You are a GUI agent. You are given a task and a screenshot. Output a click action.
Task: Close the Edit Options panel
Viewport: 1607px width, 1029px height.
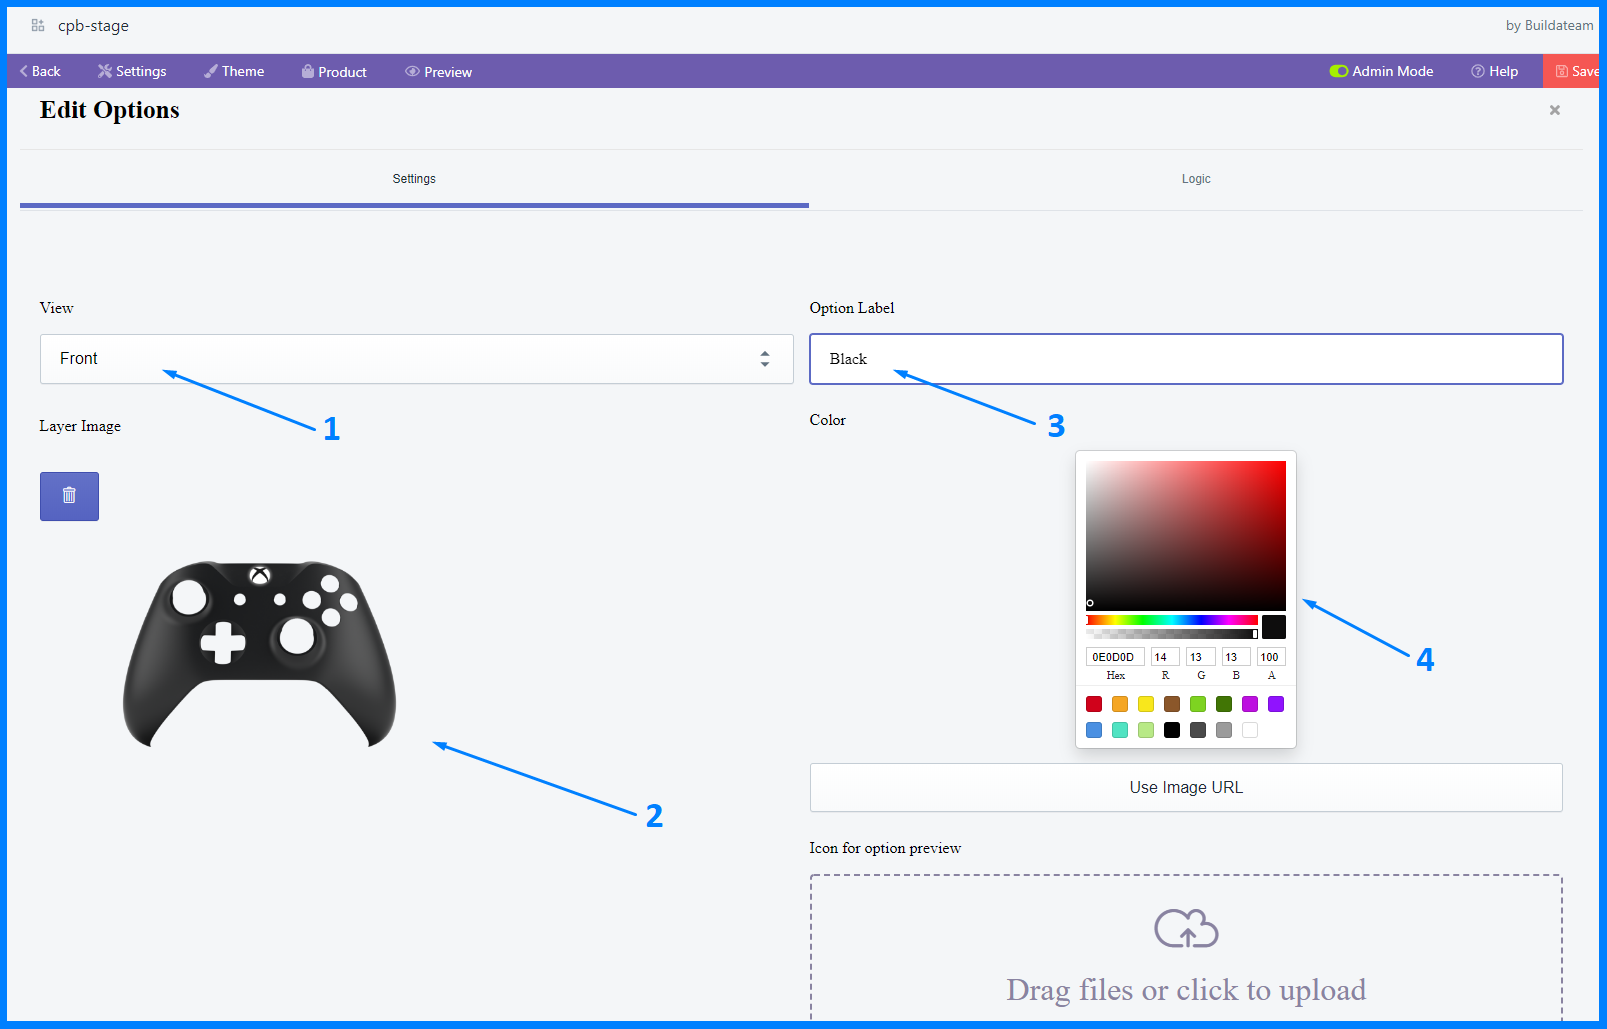coord(1554,110)
